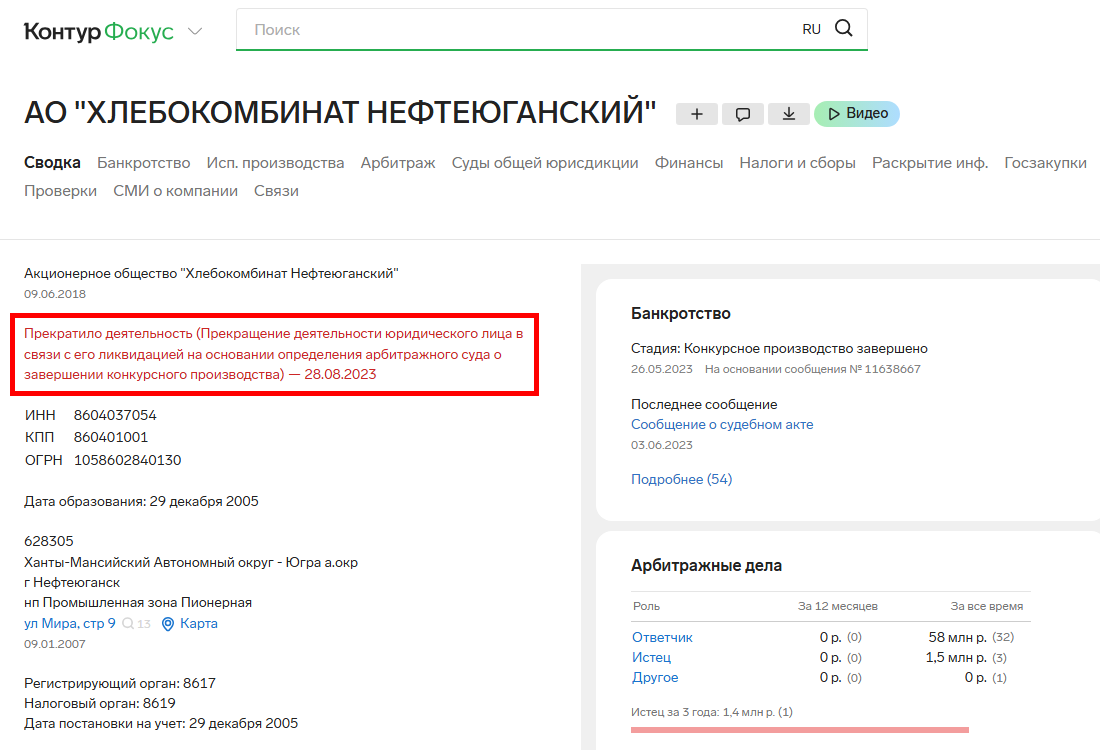Click the Арбитражные дела card heading
Screen dimensions: 1100x750
point(706,565)
